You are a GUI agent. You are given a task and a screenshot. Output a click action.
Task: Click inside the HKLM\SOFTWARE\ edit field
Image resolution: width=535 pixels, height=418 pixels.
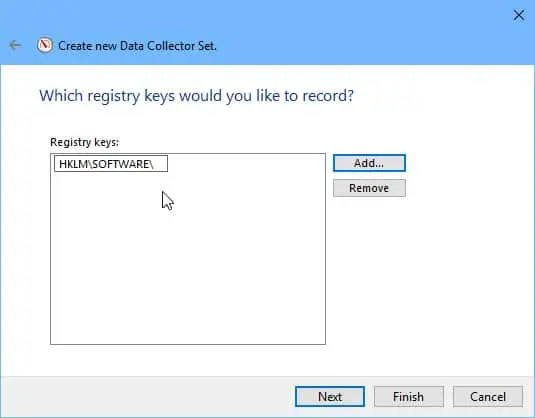[x=111, y=164]
